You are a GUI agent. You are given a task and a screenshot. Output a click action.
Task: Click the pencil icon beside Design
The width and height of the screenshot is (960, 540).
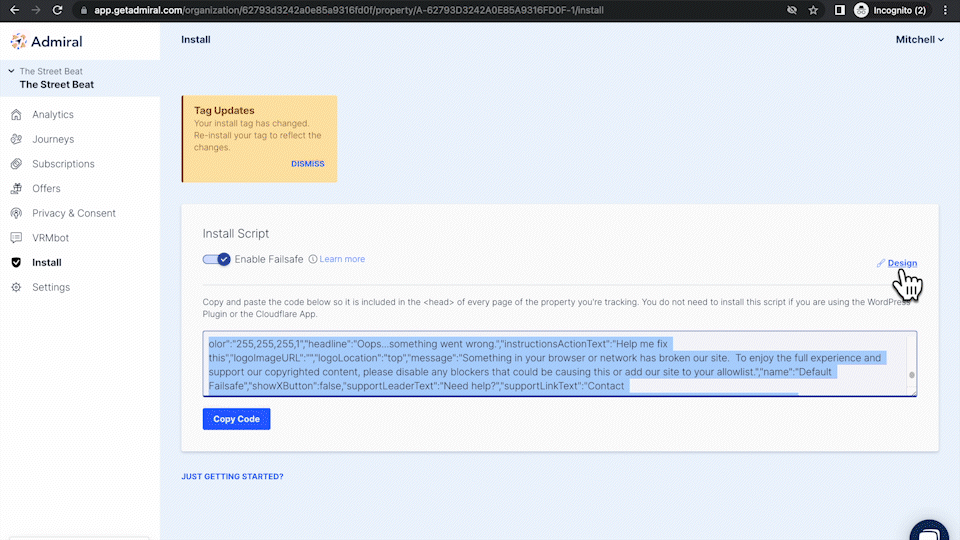pyautogui.click(x=881, y=263)
